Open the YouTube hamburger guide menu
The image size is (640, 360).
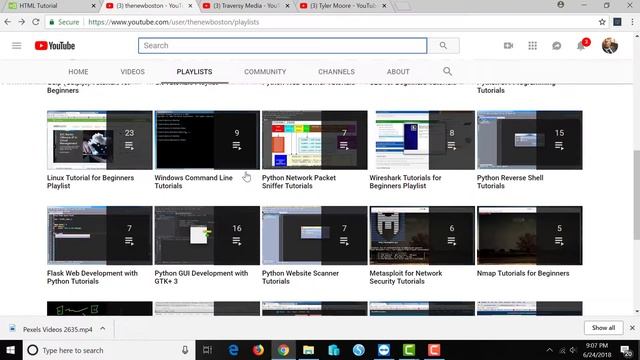point(16,46)
